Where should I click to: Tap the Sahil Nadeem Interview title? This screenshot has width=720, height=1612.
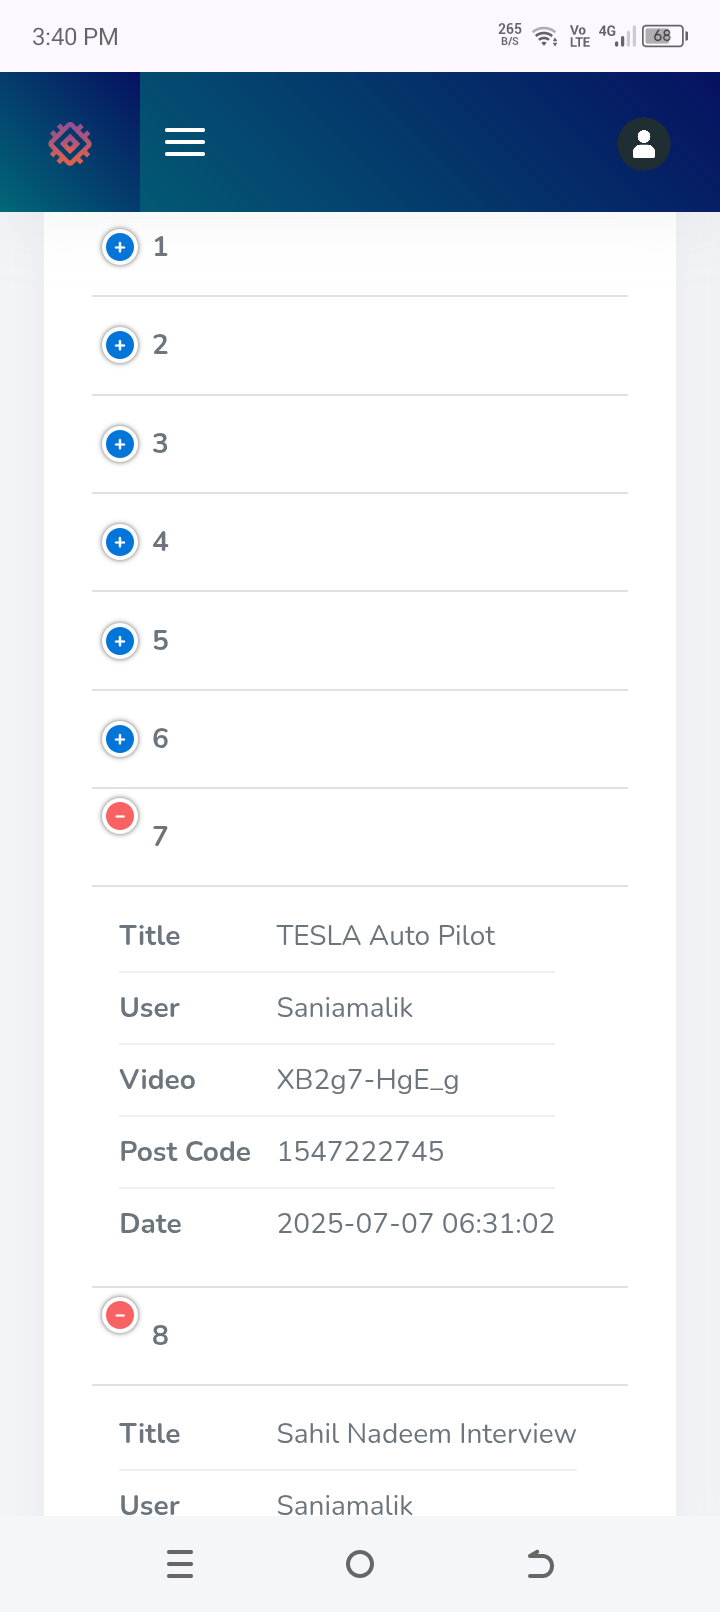(427, 1434)
